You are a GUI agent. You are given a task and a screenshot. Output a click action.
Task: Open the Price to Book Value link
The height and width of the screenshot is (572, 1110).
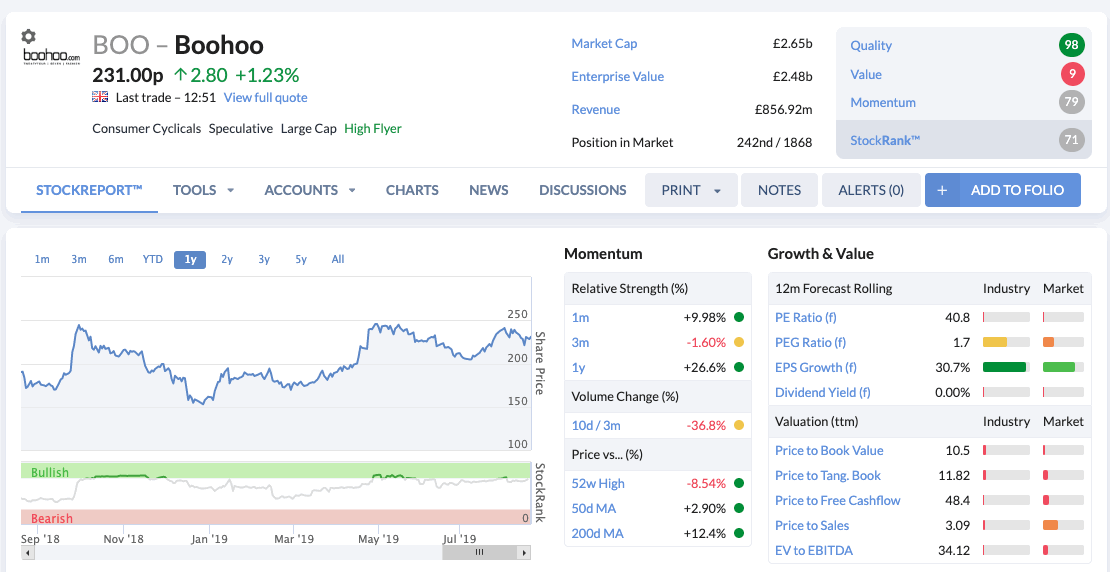[x=829, y=450]
